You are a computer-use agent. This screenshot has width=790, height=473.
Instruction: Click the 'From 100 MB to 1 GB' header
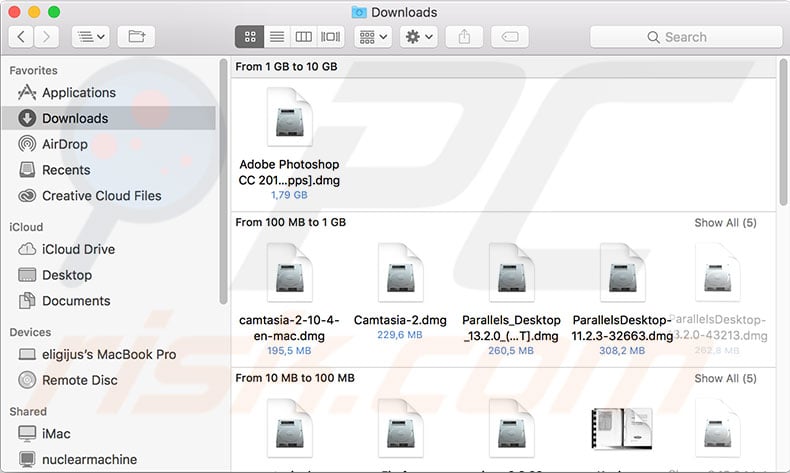tap(291, 222)
